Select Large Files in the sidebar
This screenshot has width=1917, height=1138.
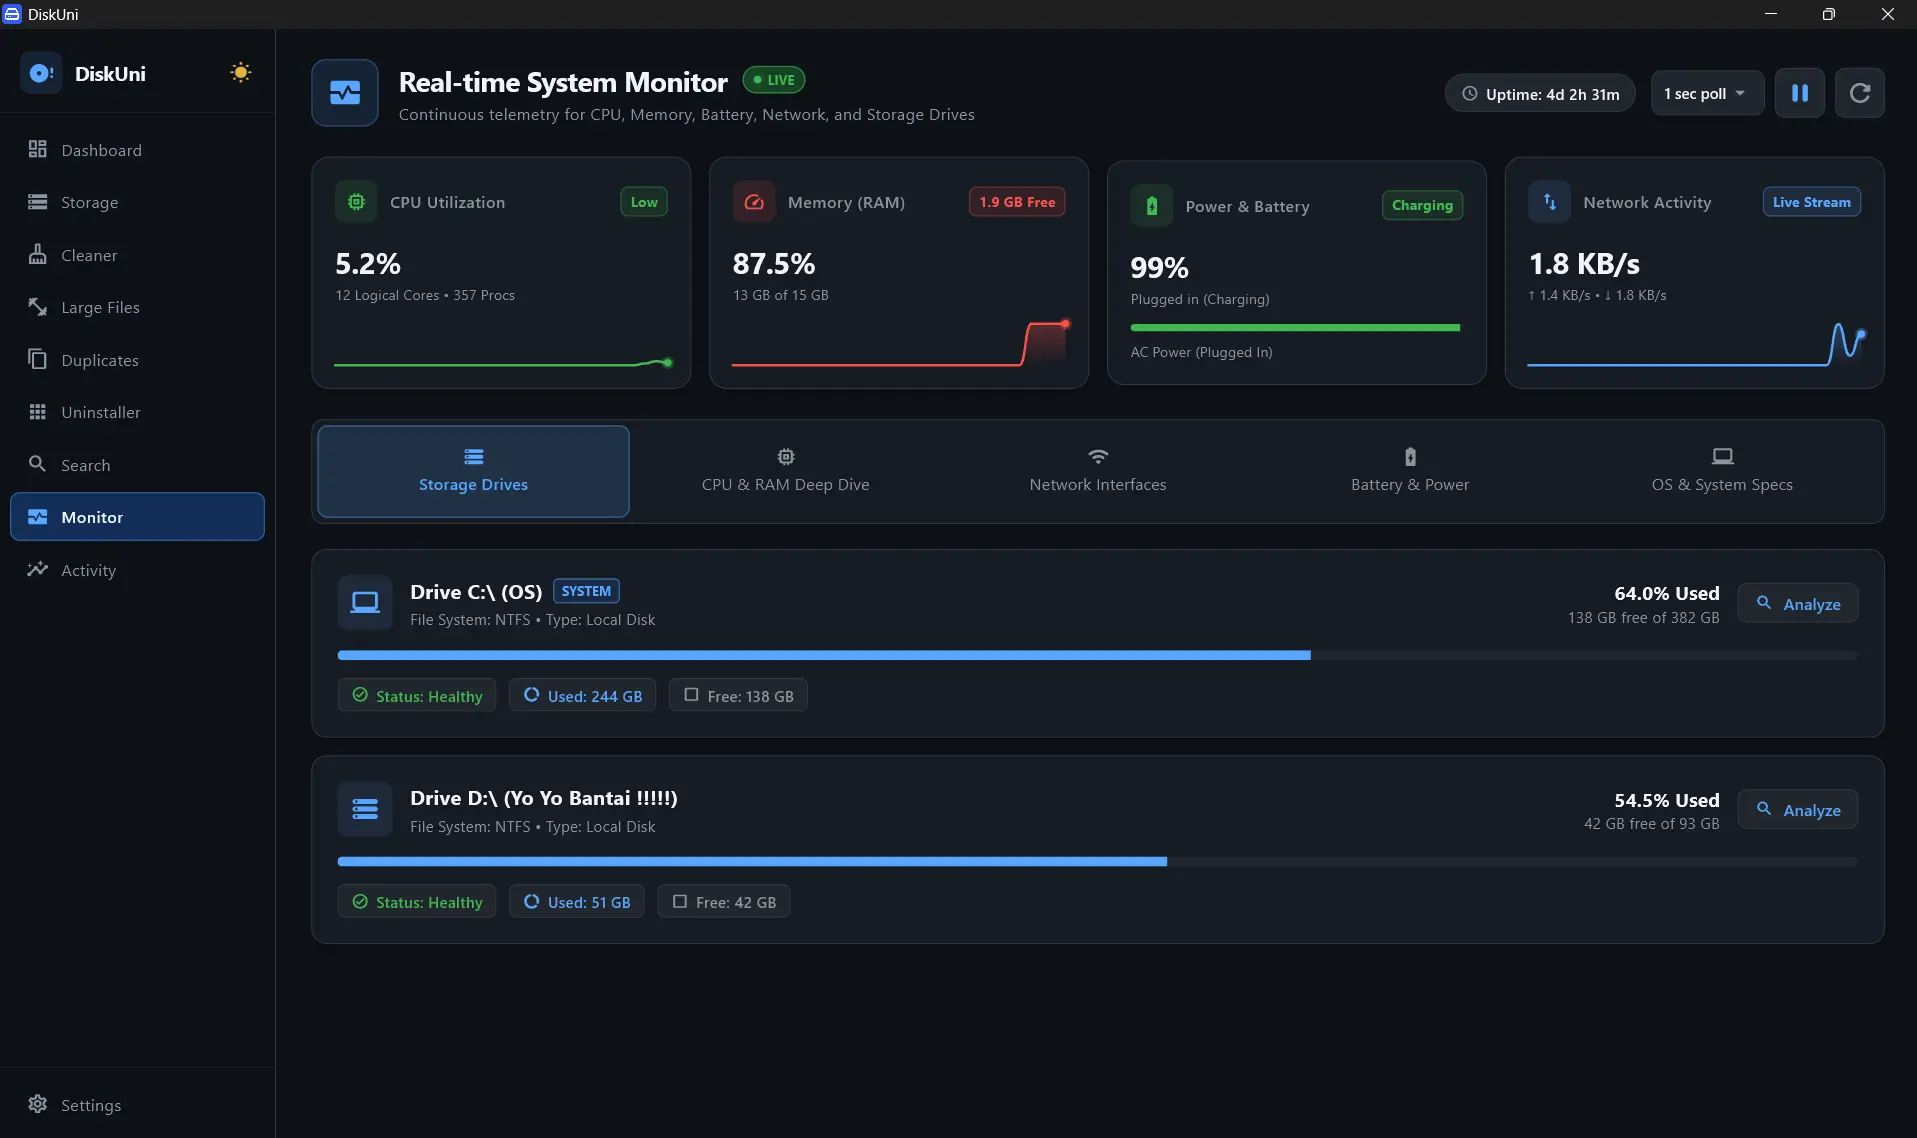pyautogui.click(x=137, y=307)
